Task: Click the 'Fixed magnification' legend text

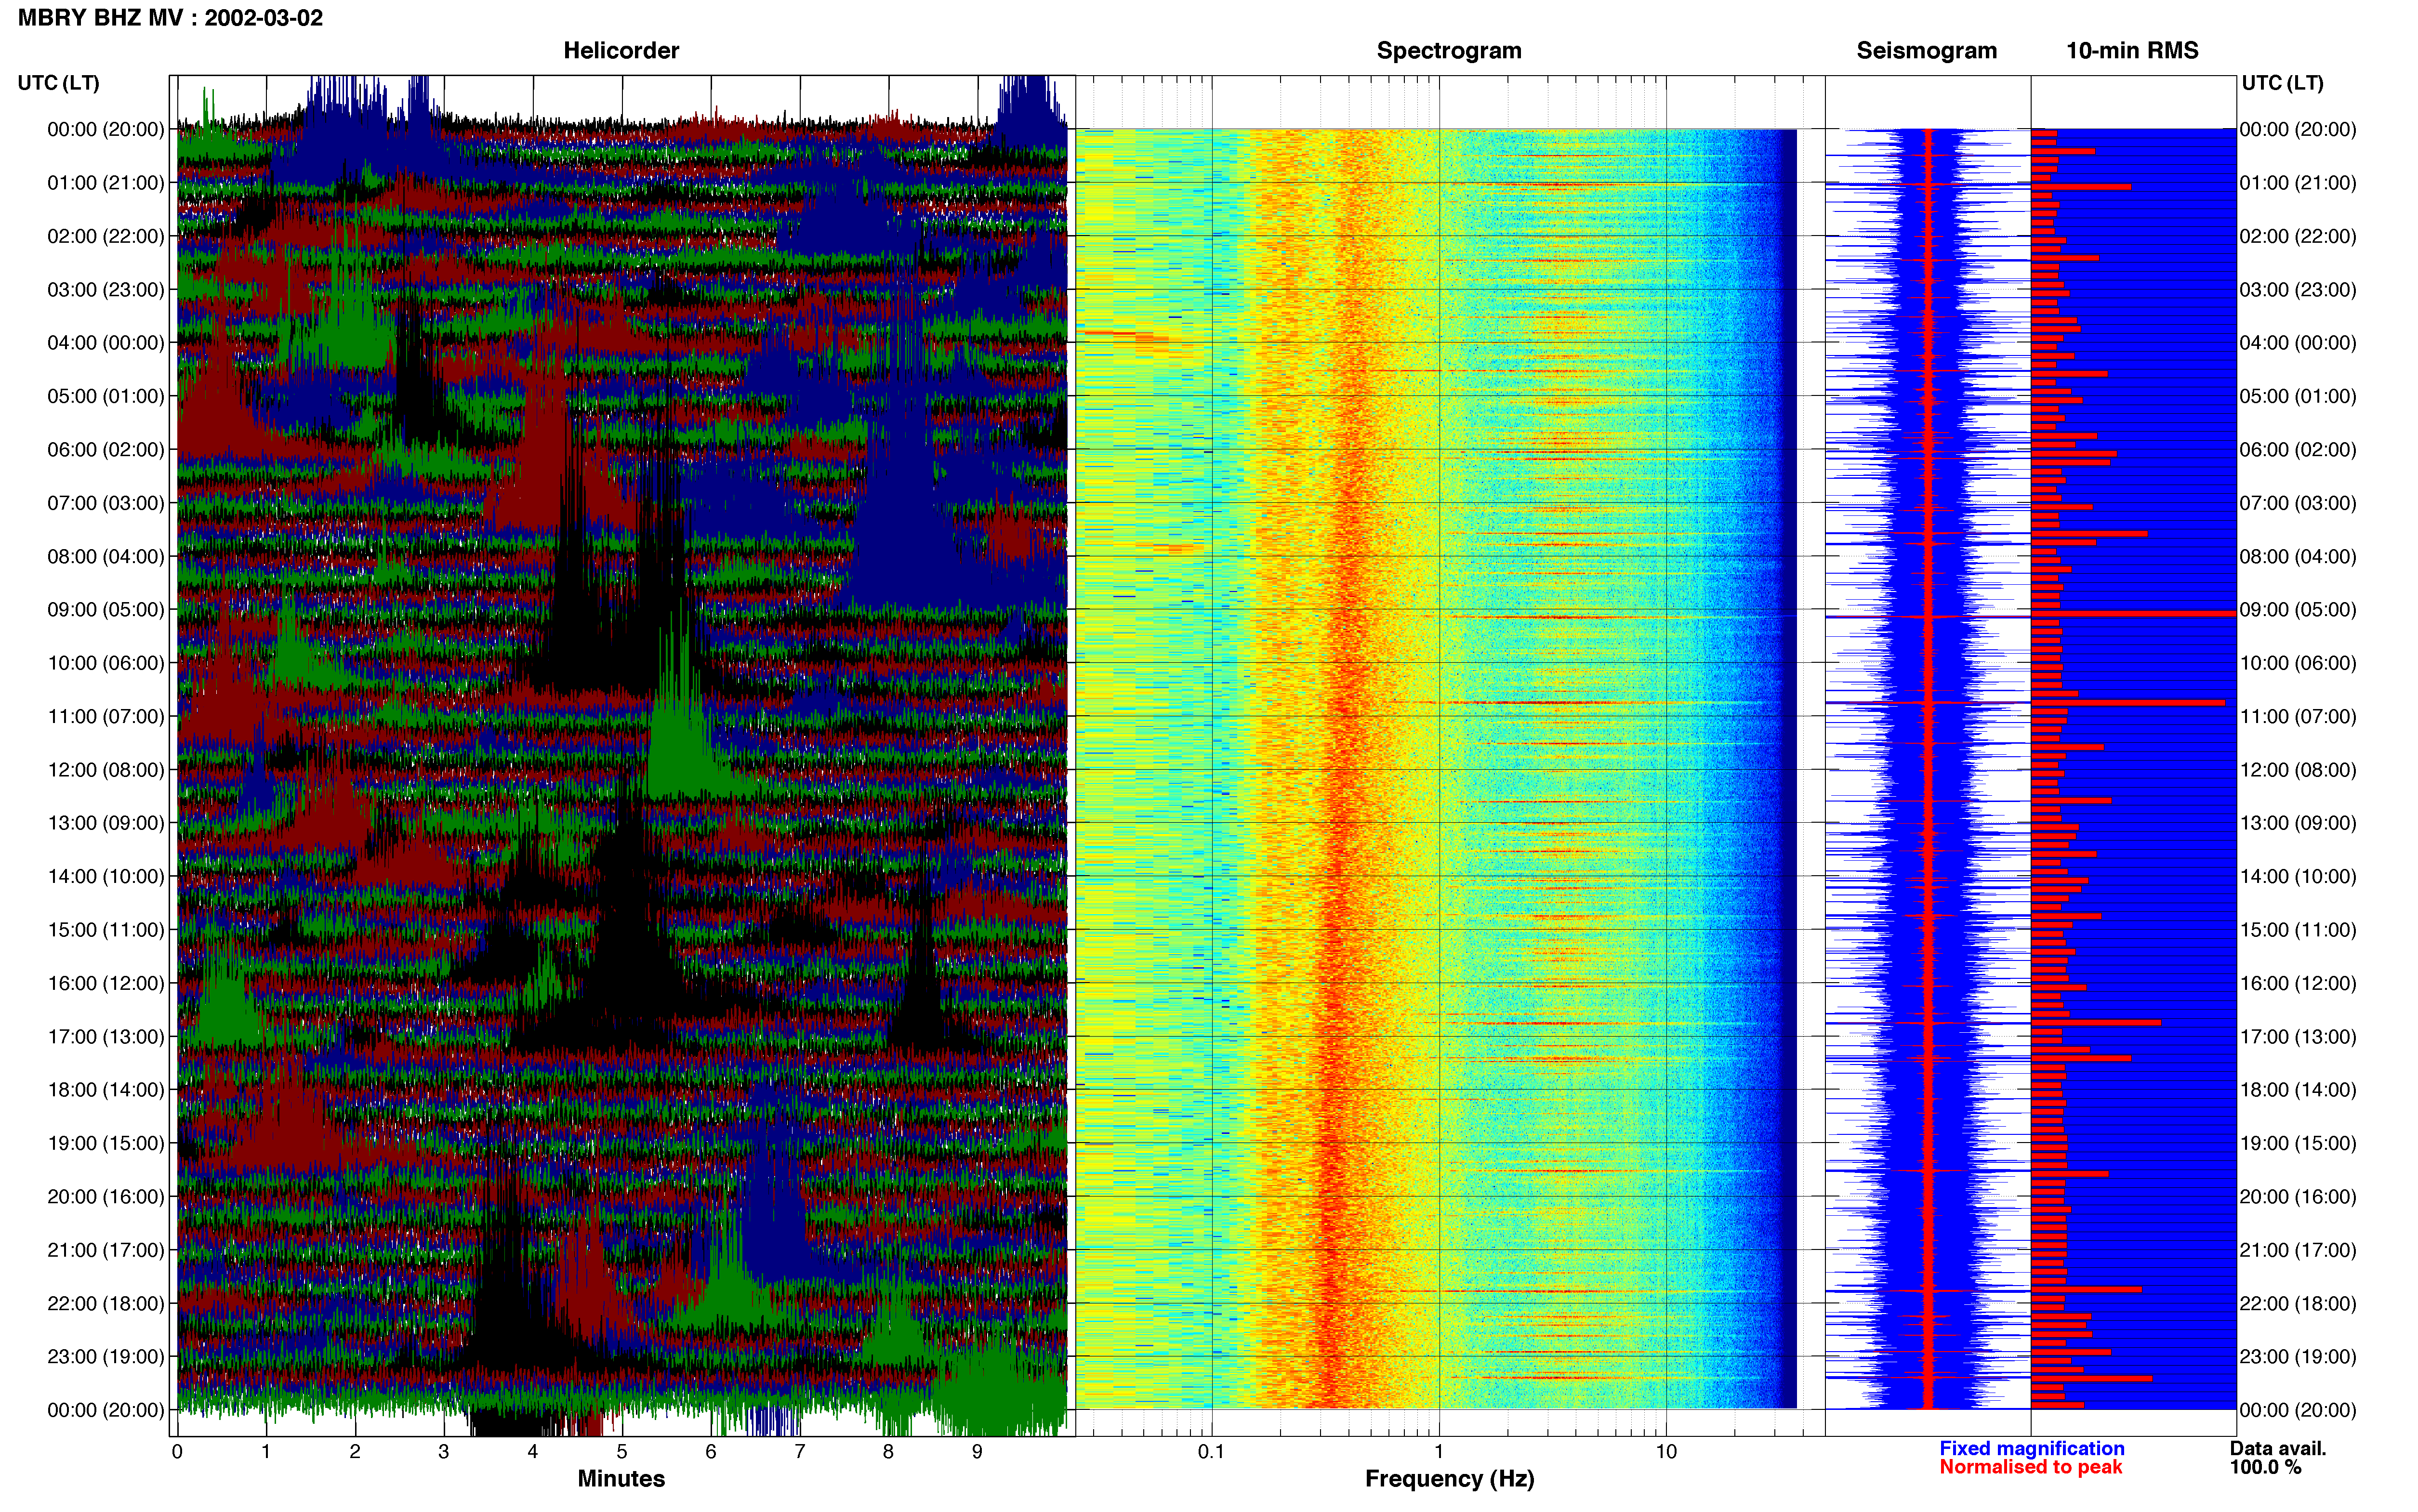Action: point(2031,1449)
